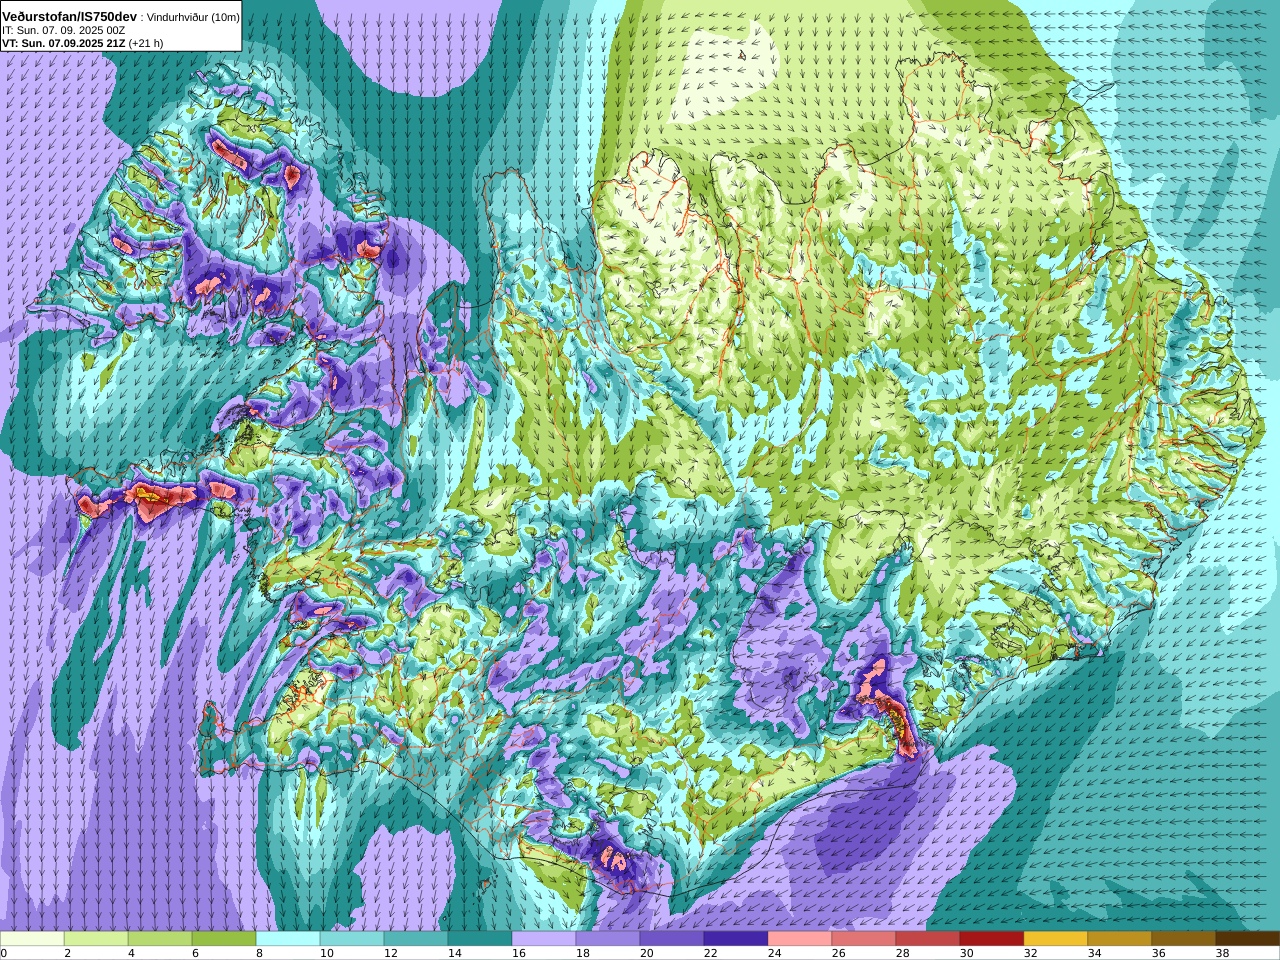Image resolution: width=1280 pixels, height=960 pixels.
Task: Pick the darkest brown legend swatch above 38
Action: (x=1248, y=939)
